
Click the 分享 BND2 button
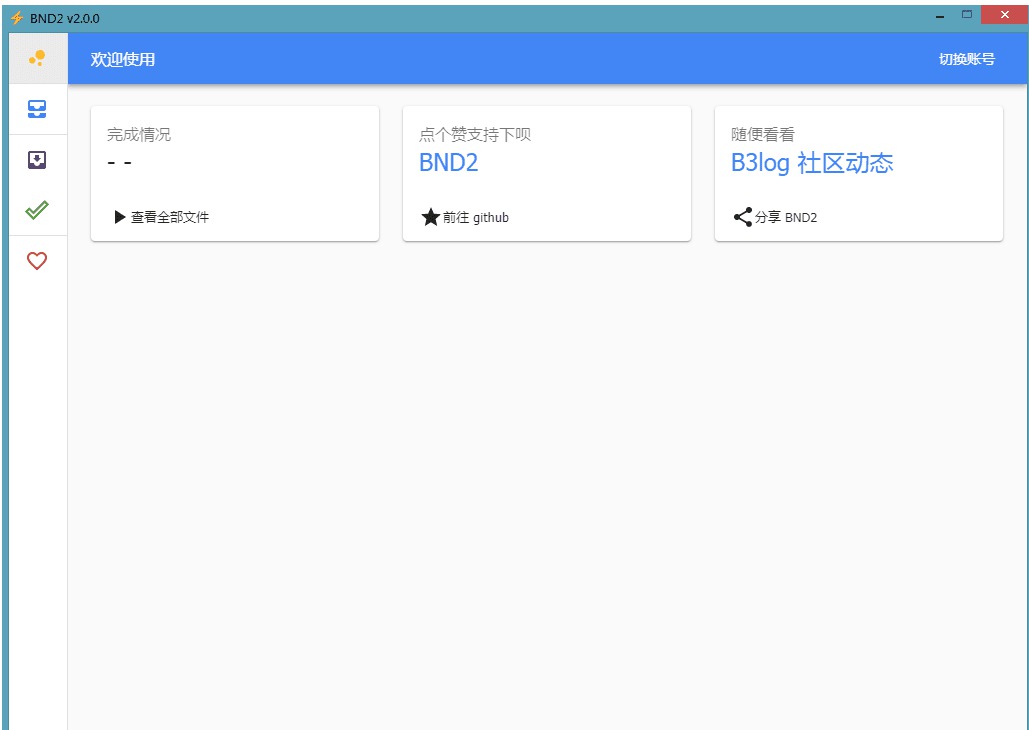775,217
